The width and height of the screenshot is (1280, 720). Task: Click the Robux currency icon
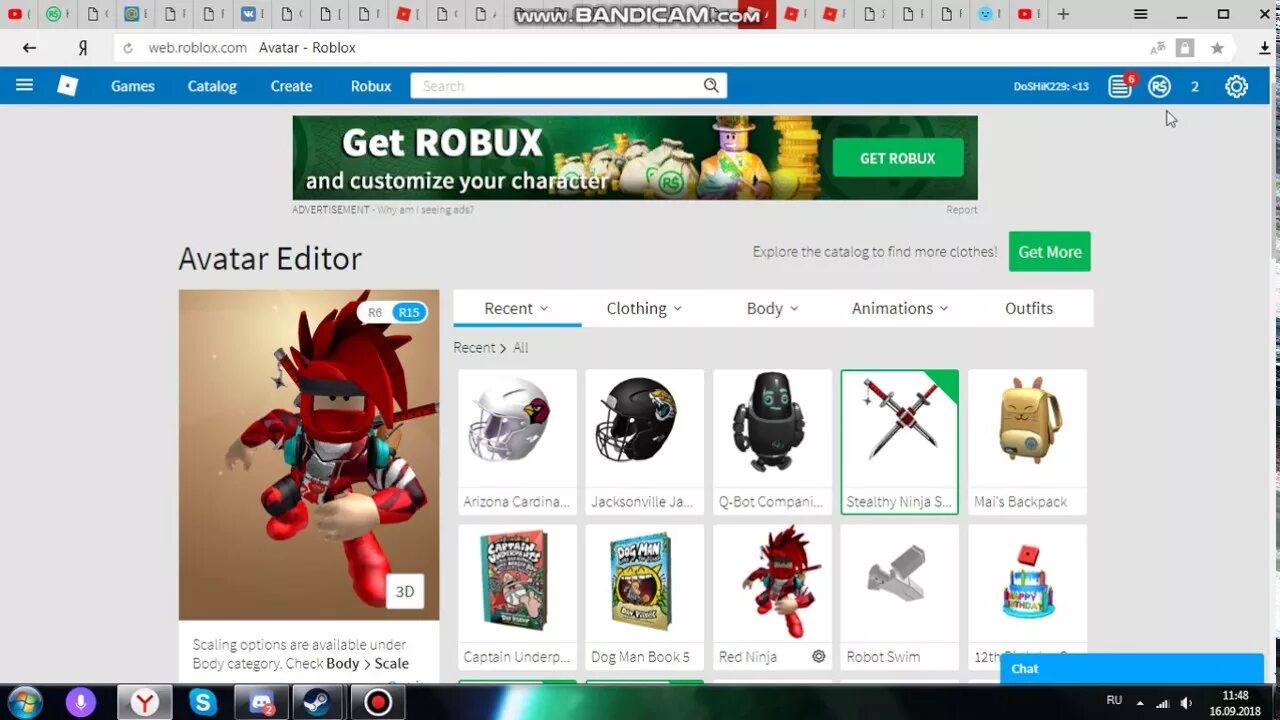(x=1159, y=87)
